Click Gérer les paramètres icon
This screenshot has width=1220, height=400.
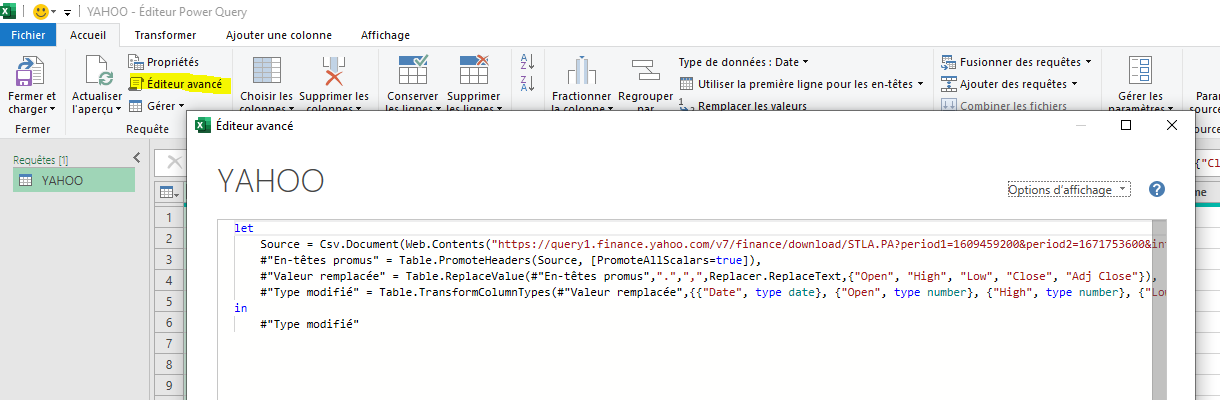1139,71
